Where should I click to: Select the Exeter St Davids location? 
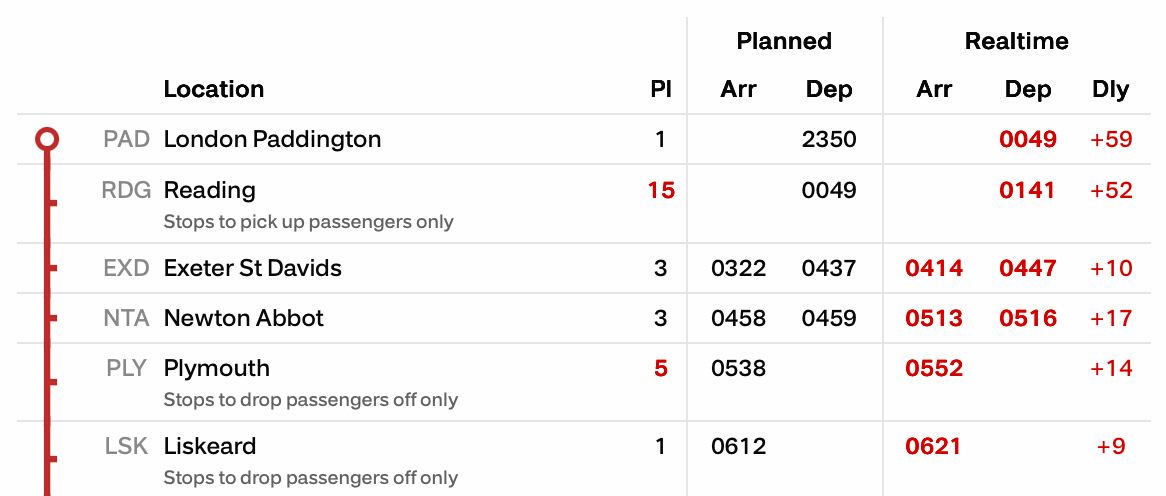pos(252,268)
